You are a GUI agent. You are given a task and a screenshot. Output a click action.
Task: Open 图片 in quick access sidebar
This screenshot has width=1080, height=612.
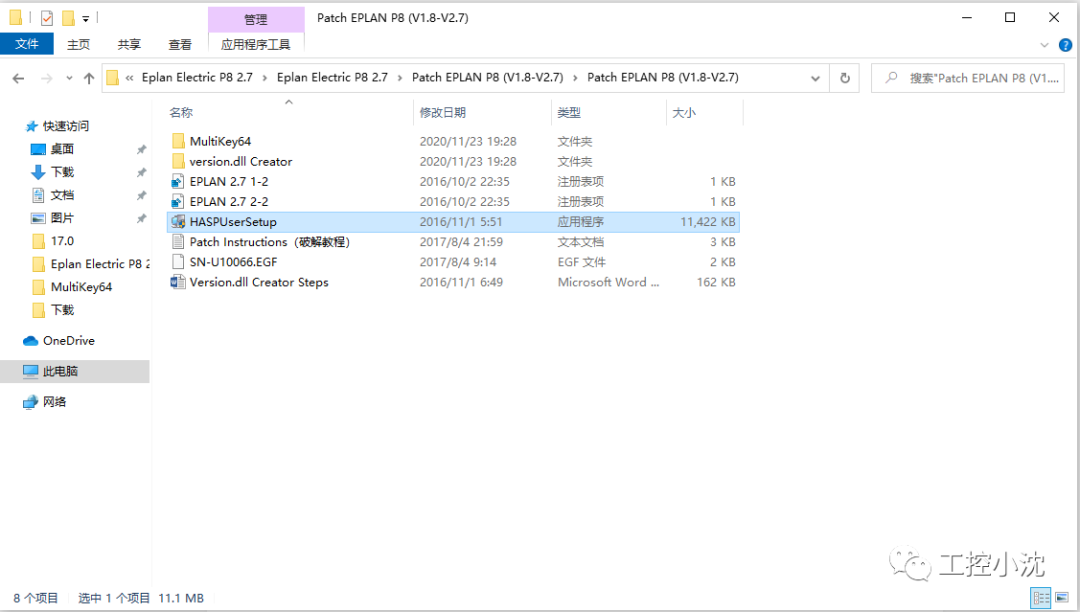[x=62, y=218]
